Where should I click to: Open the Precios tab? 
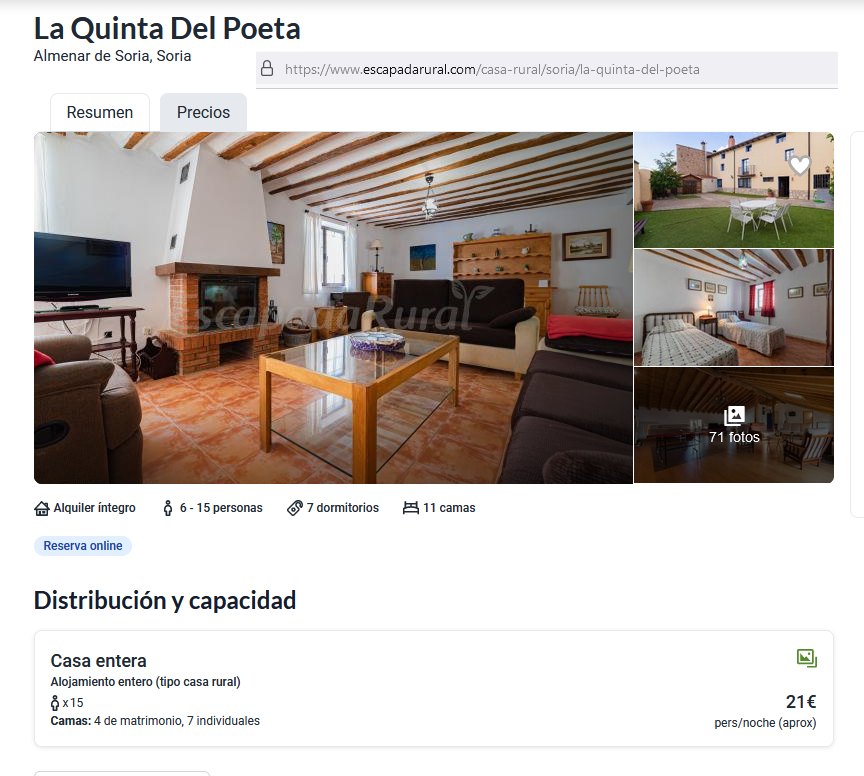[x=203, y=112]
